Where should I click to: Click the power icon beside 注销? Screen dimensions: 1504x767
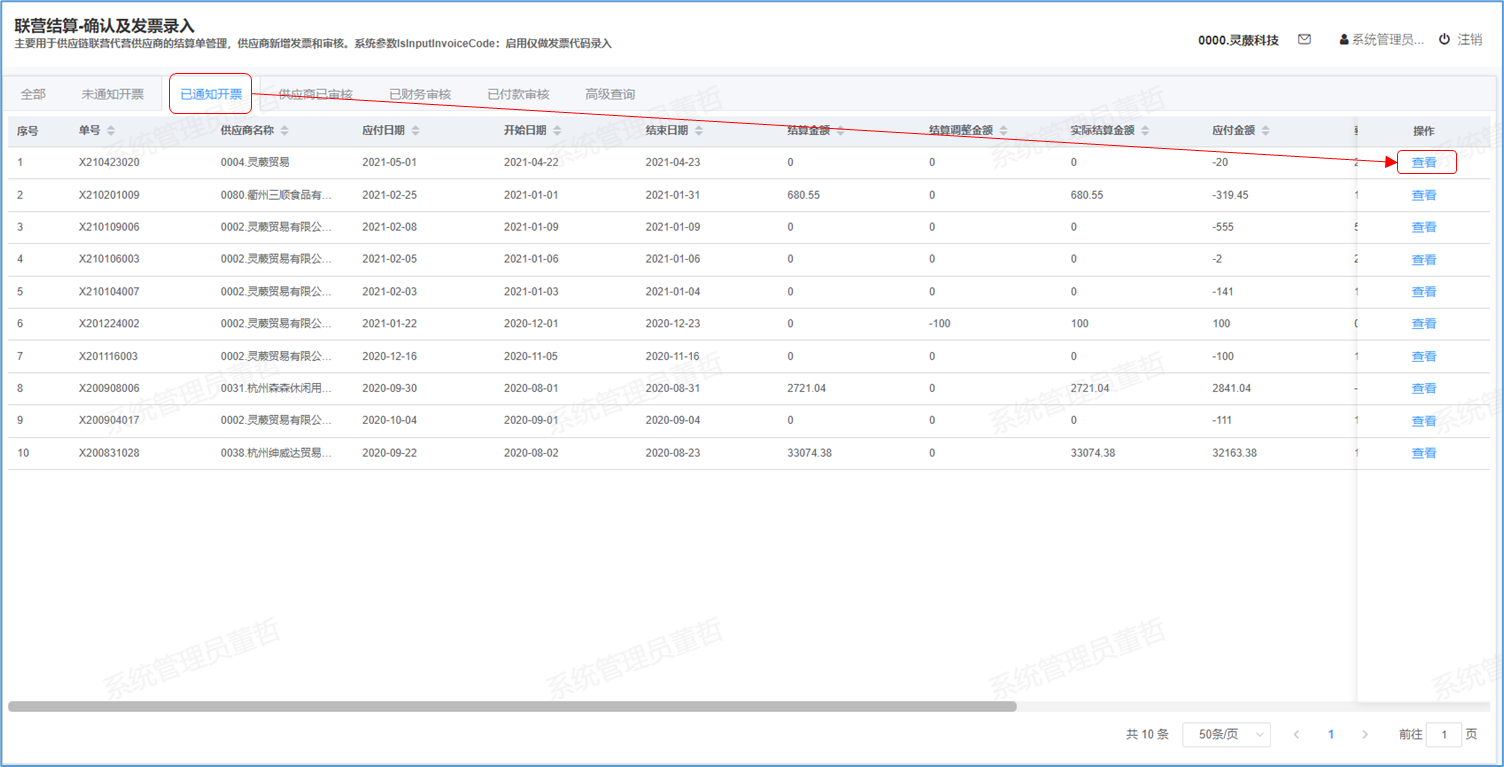[x=1444, y=40]
